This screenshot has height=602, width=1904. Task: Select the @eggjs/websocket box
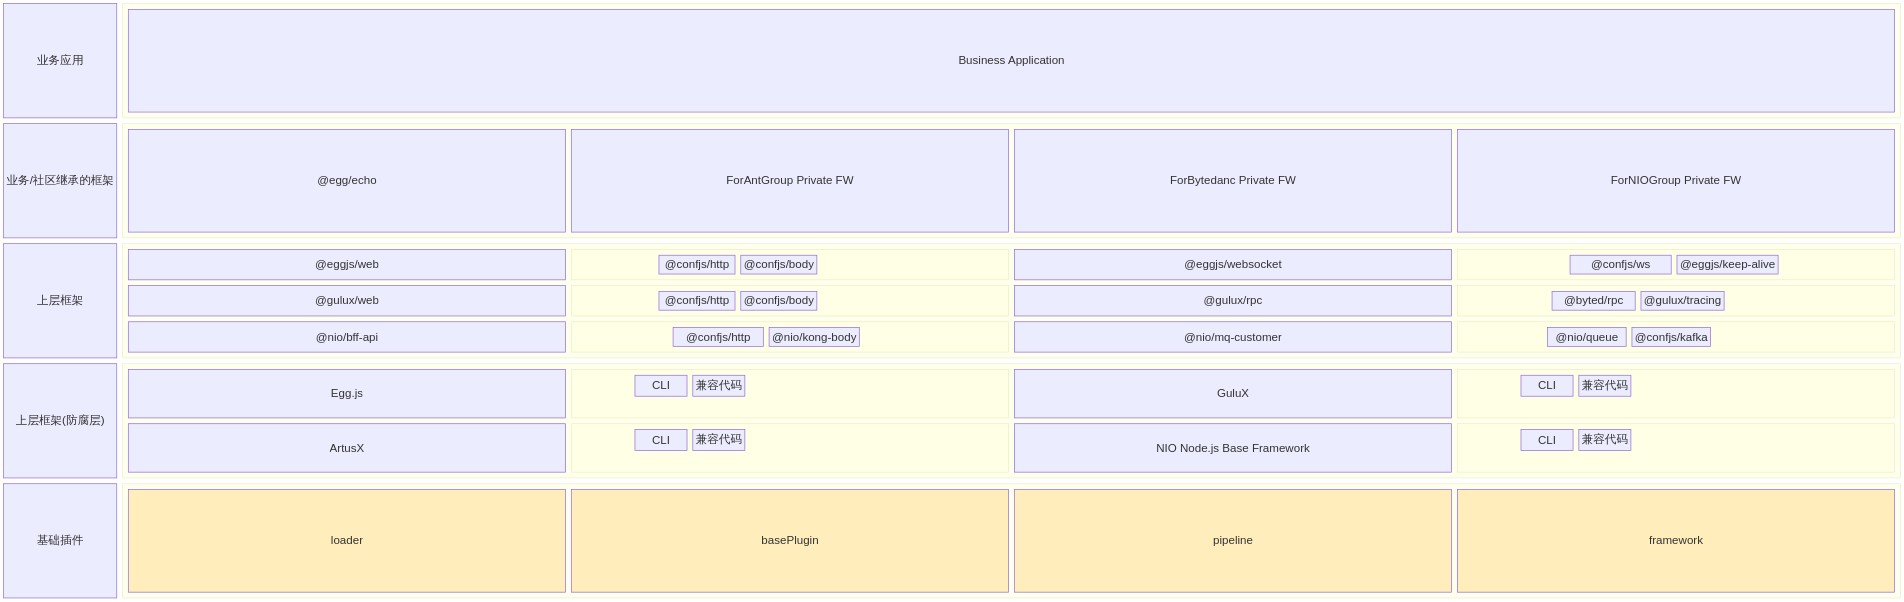coord(1233,265)
